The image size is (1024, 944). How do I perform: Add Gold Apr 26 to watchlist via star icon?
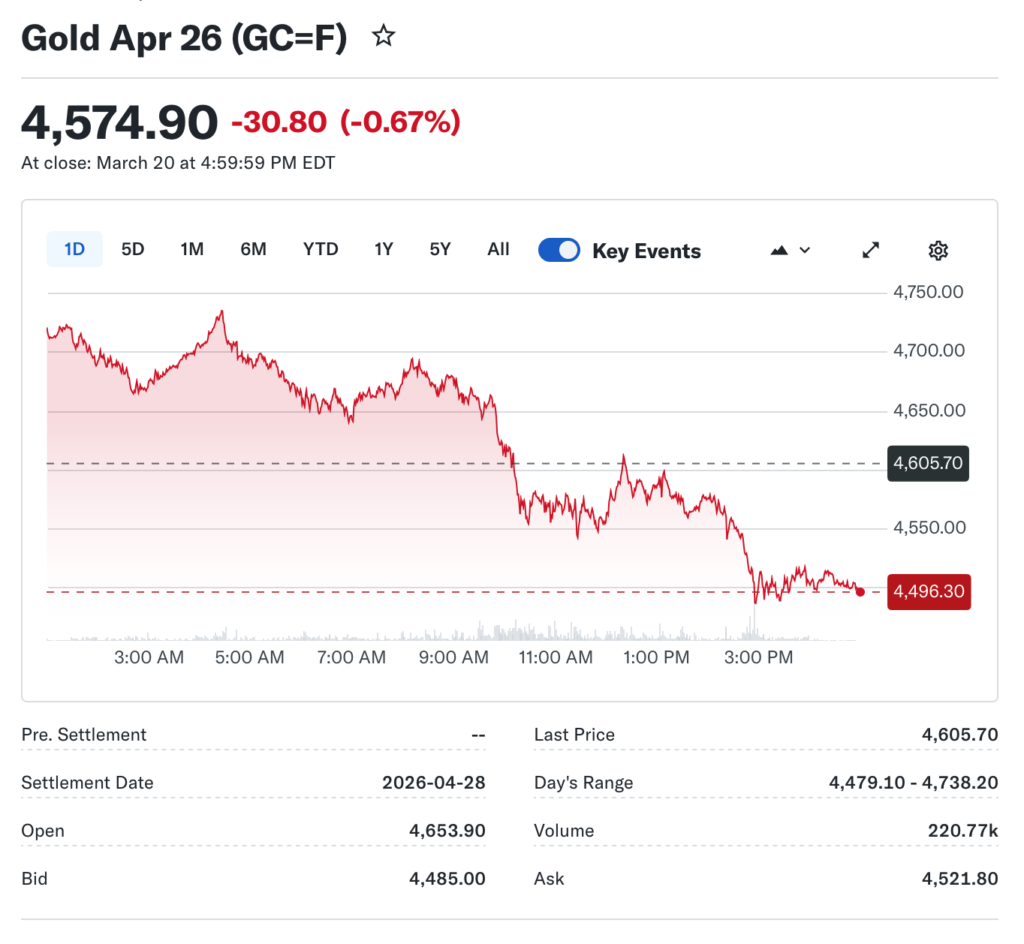click(x=383, y=36)
